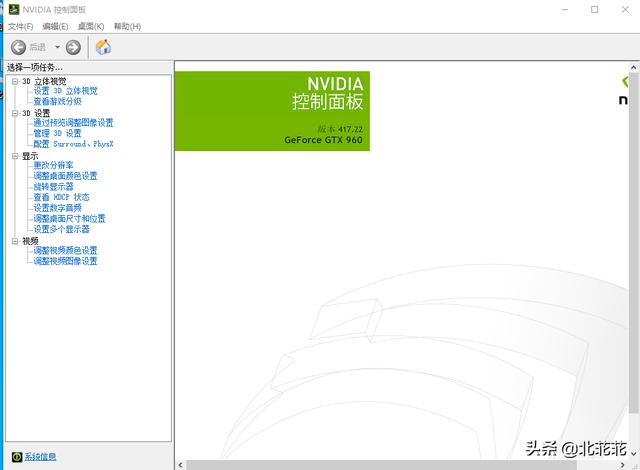Open the 文件(F) menu

pos(20,27)
